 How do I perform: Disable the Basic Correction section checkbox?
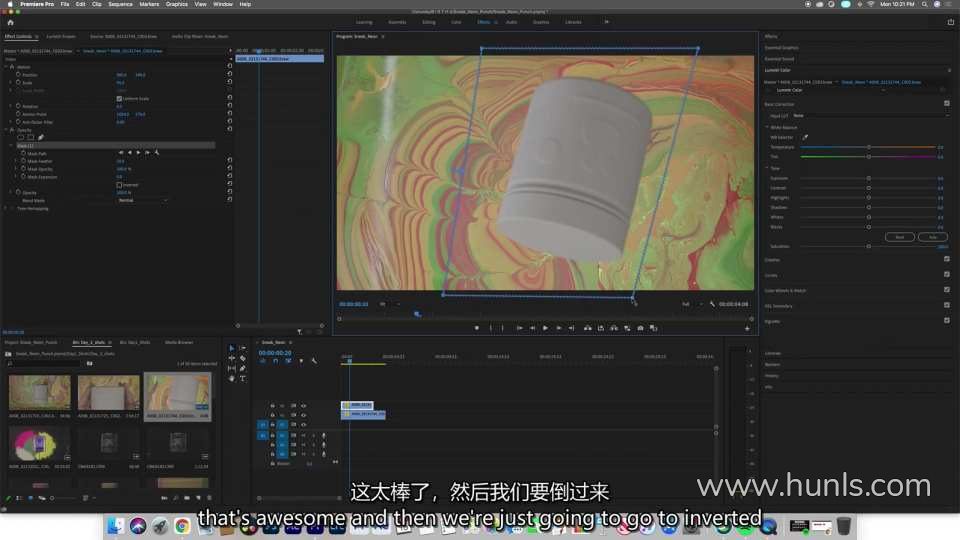point(946,103)
